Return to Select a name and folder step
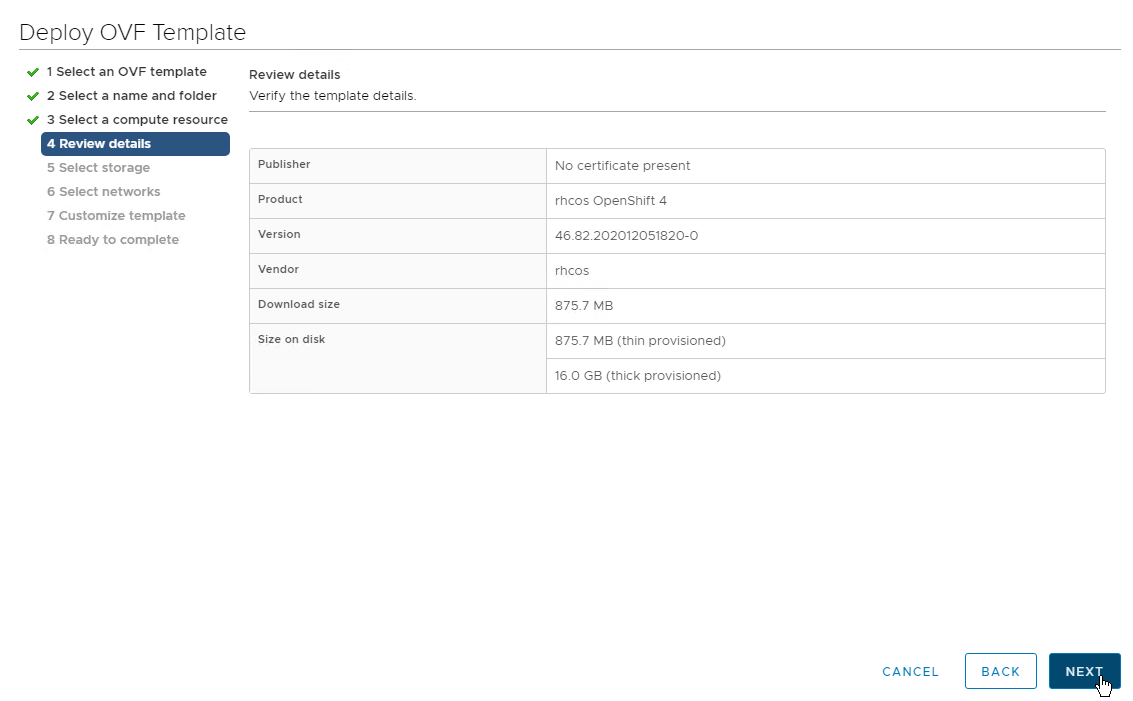1133x701 pixels. (x=131, y=96)
